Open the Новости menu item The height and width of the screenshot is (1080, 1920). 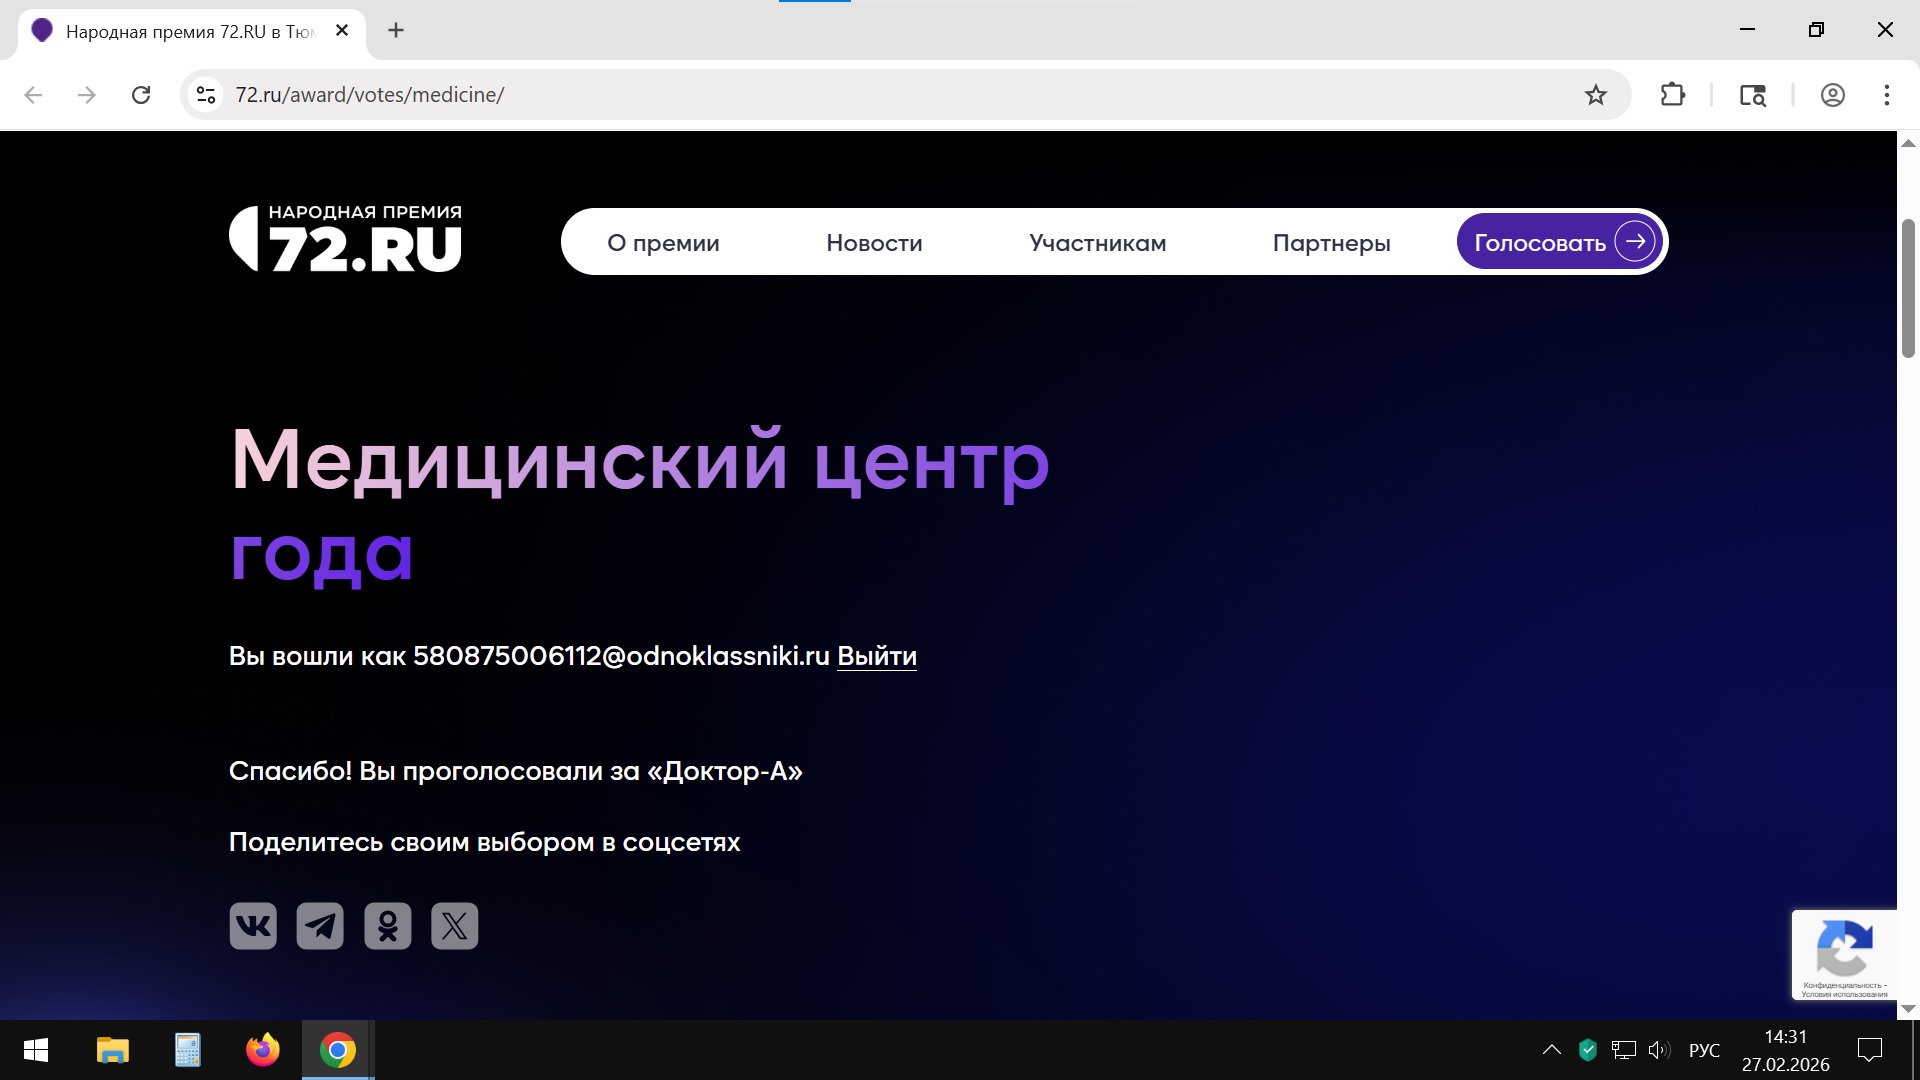[874, 243]
